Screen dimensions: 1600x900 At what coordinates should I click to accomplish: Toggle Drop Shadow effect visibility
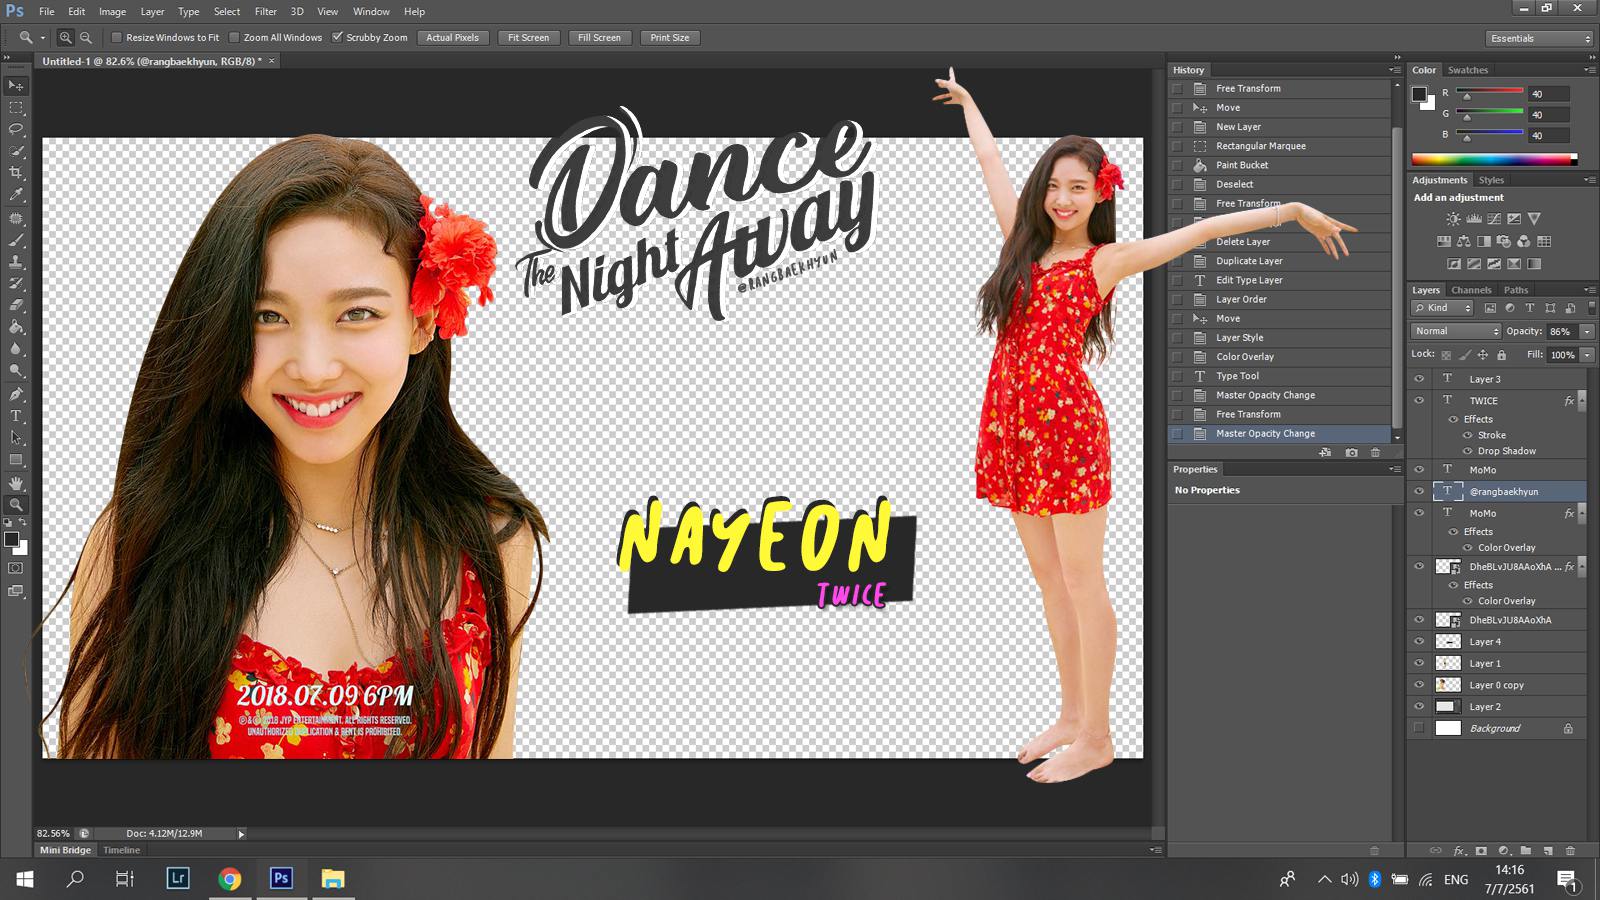tap(1468, 451)
